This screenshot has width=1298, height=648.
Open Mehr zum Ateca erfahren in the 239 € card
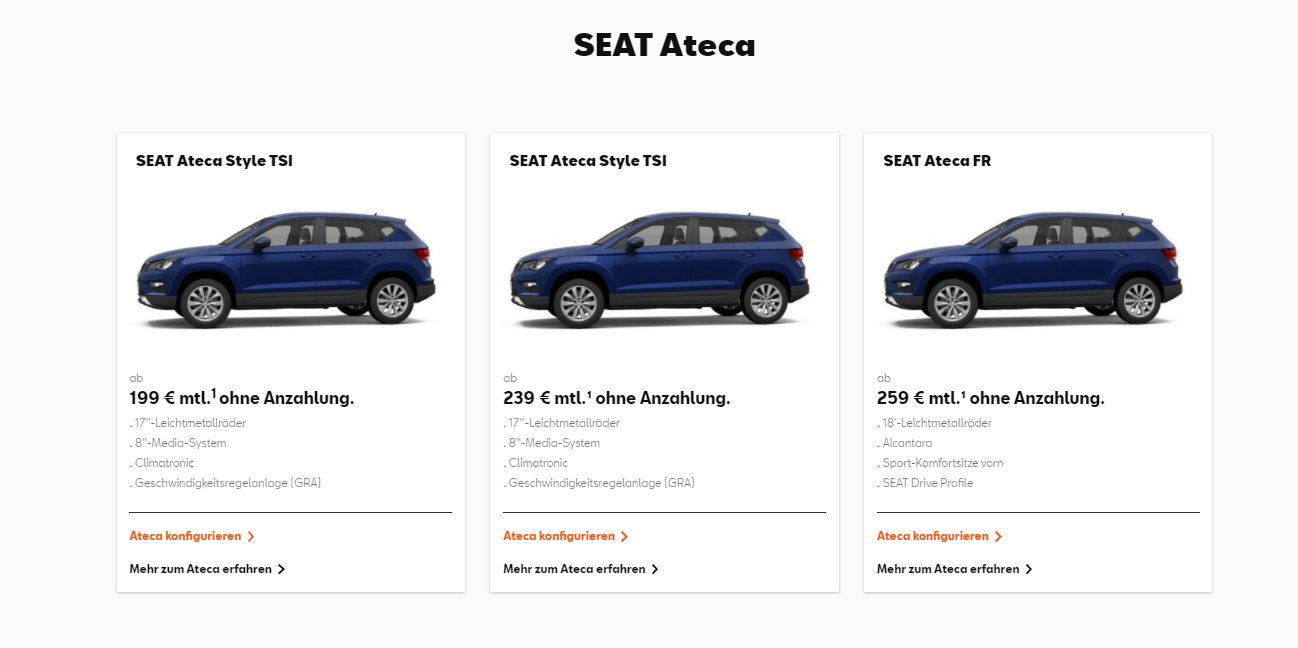tap(574, 569)
